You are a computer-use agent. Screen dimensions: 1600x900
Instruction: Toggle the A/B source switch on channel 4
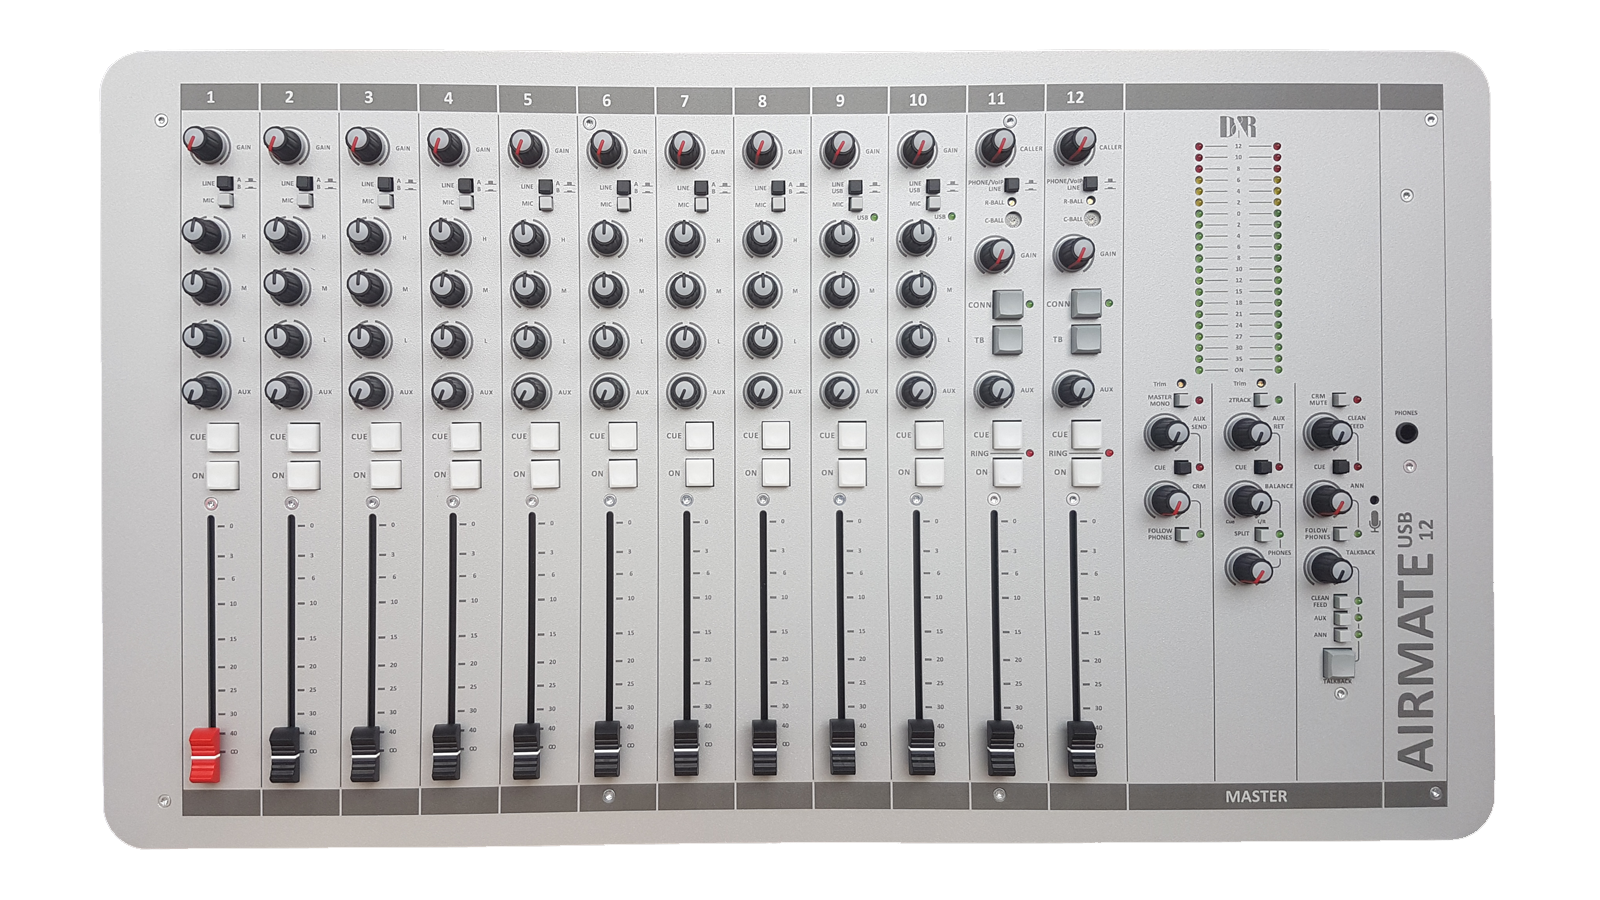(466, 185)
